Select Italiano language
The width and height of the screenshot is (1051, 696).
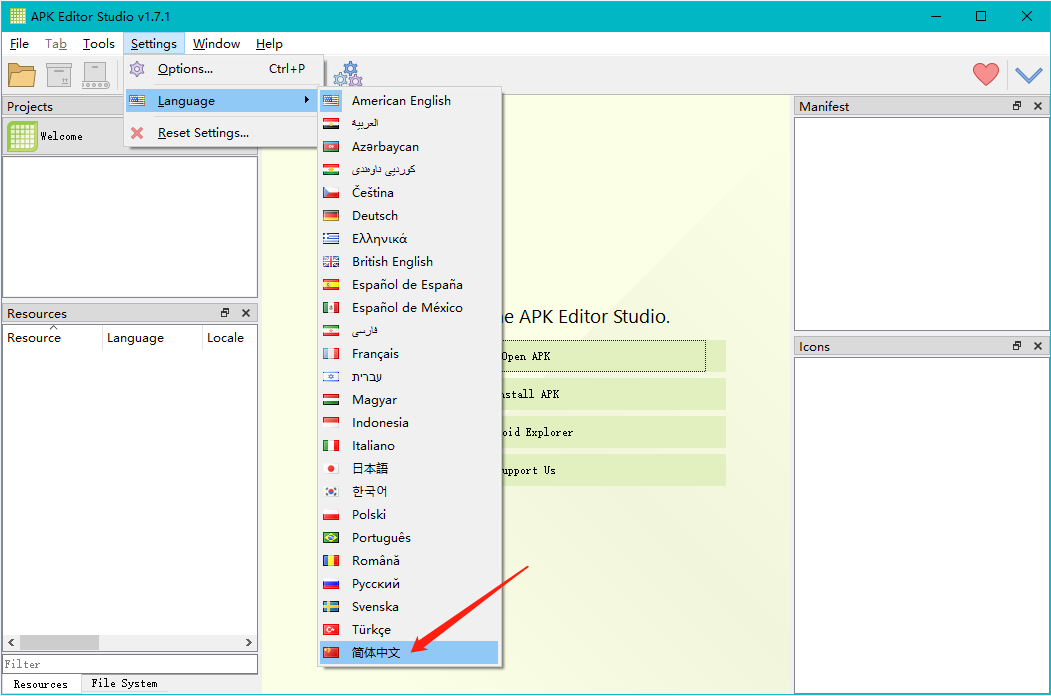[x=409, y=445]
